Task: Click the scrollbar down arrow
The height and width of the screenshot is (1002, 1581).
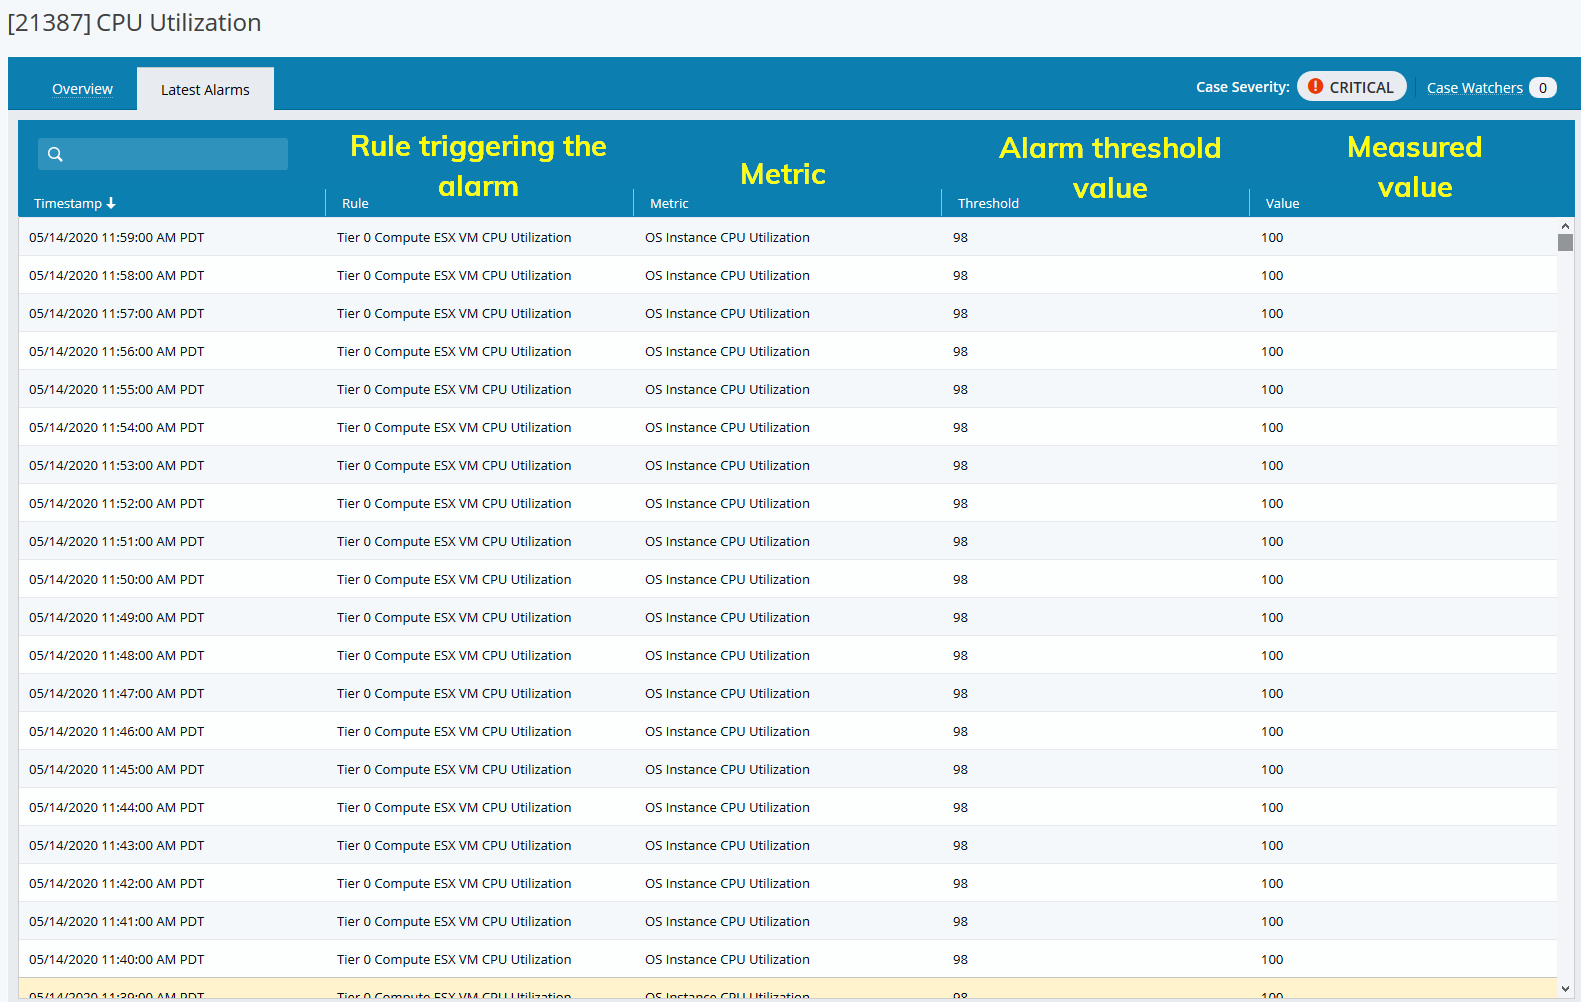Action: tap(1565, 989)
